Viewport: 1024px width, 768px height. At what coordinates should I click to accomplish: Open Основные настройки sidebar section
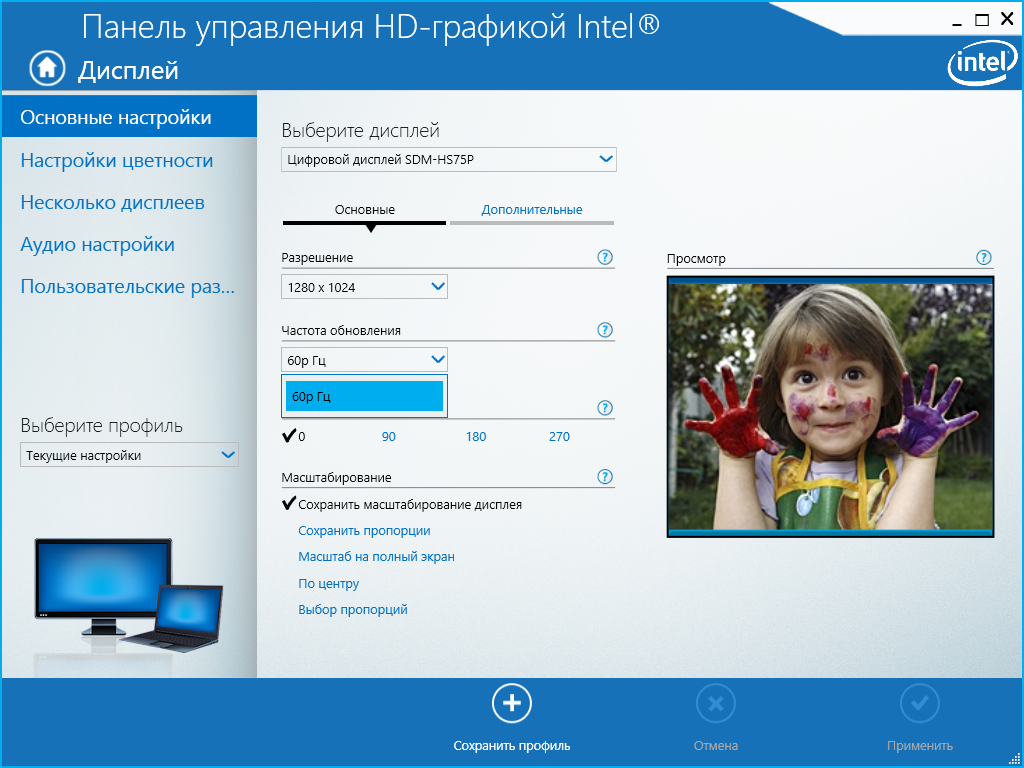pos(129,118)
